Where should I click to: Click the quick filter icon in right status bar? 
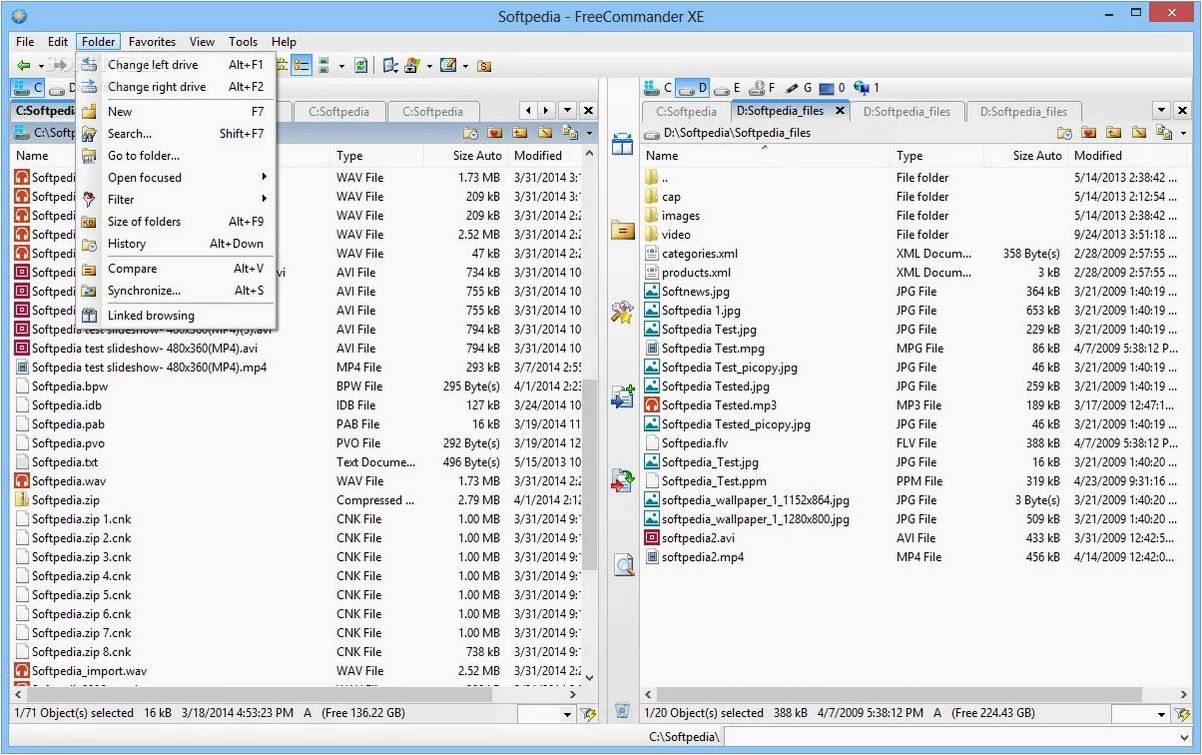[x=1181, y=714]
